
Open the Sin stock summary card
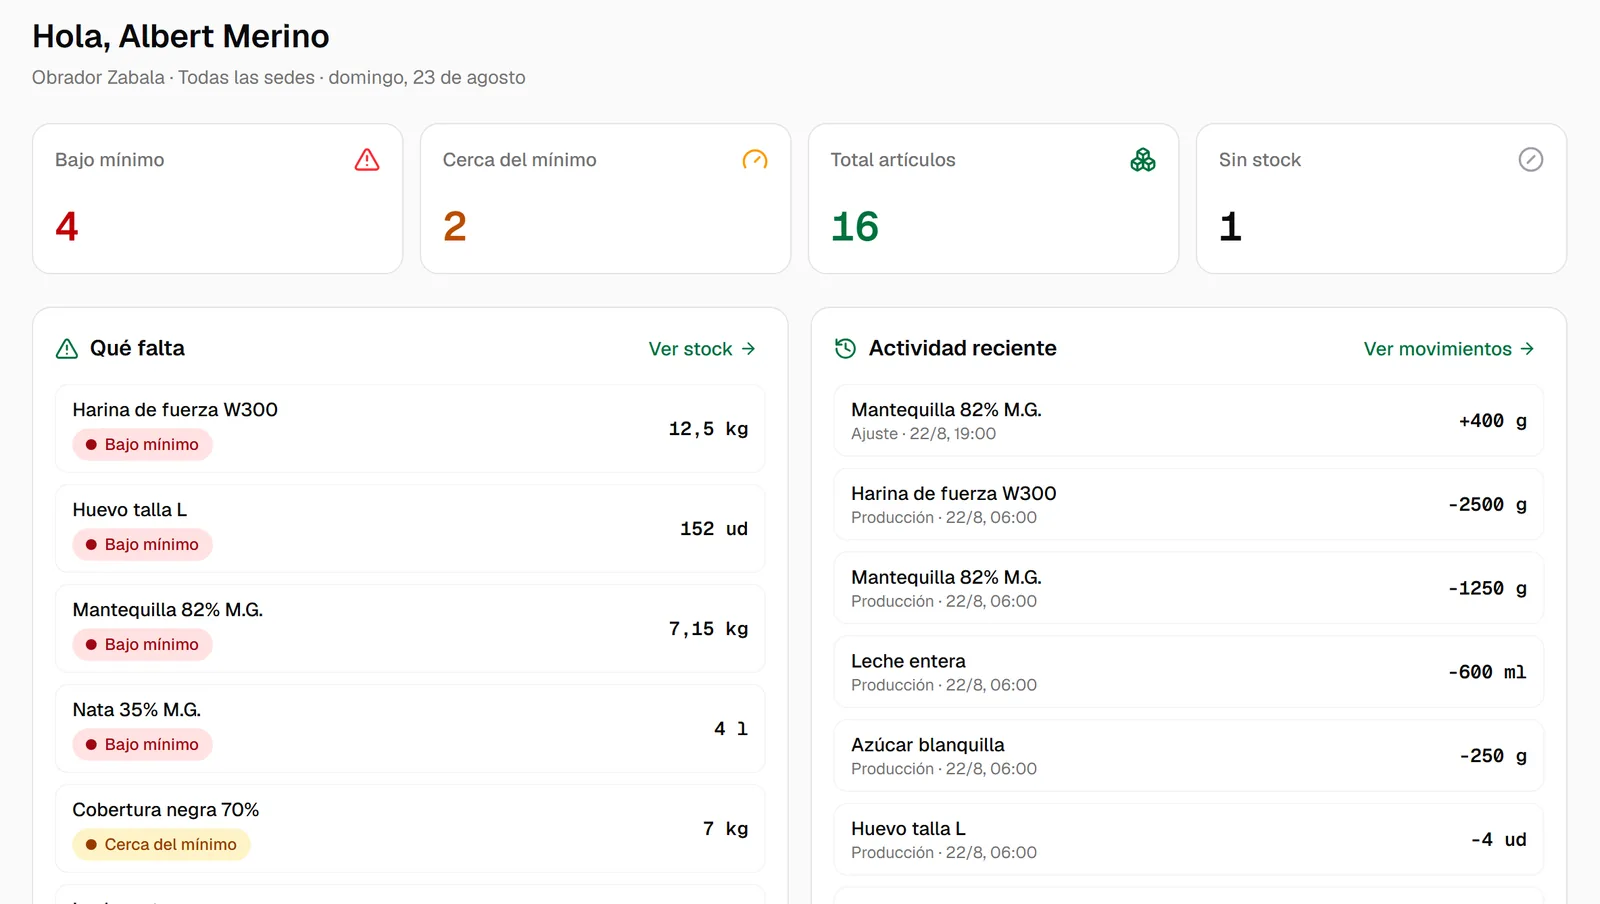[1382, 199]
